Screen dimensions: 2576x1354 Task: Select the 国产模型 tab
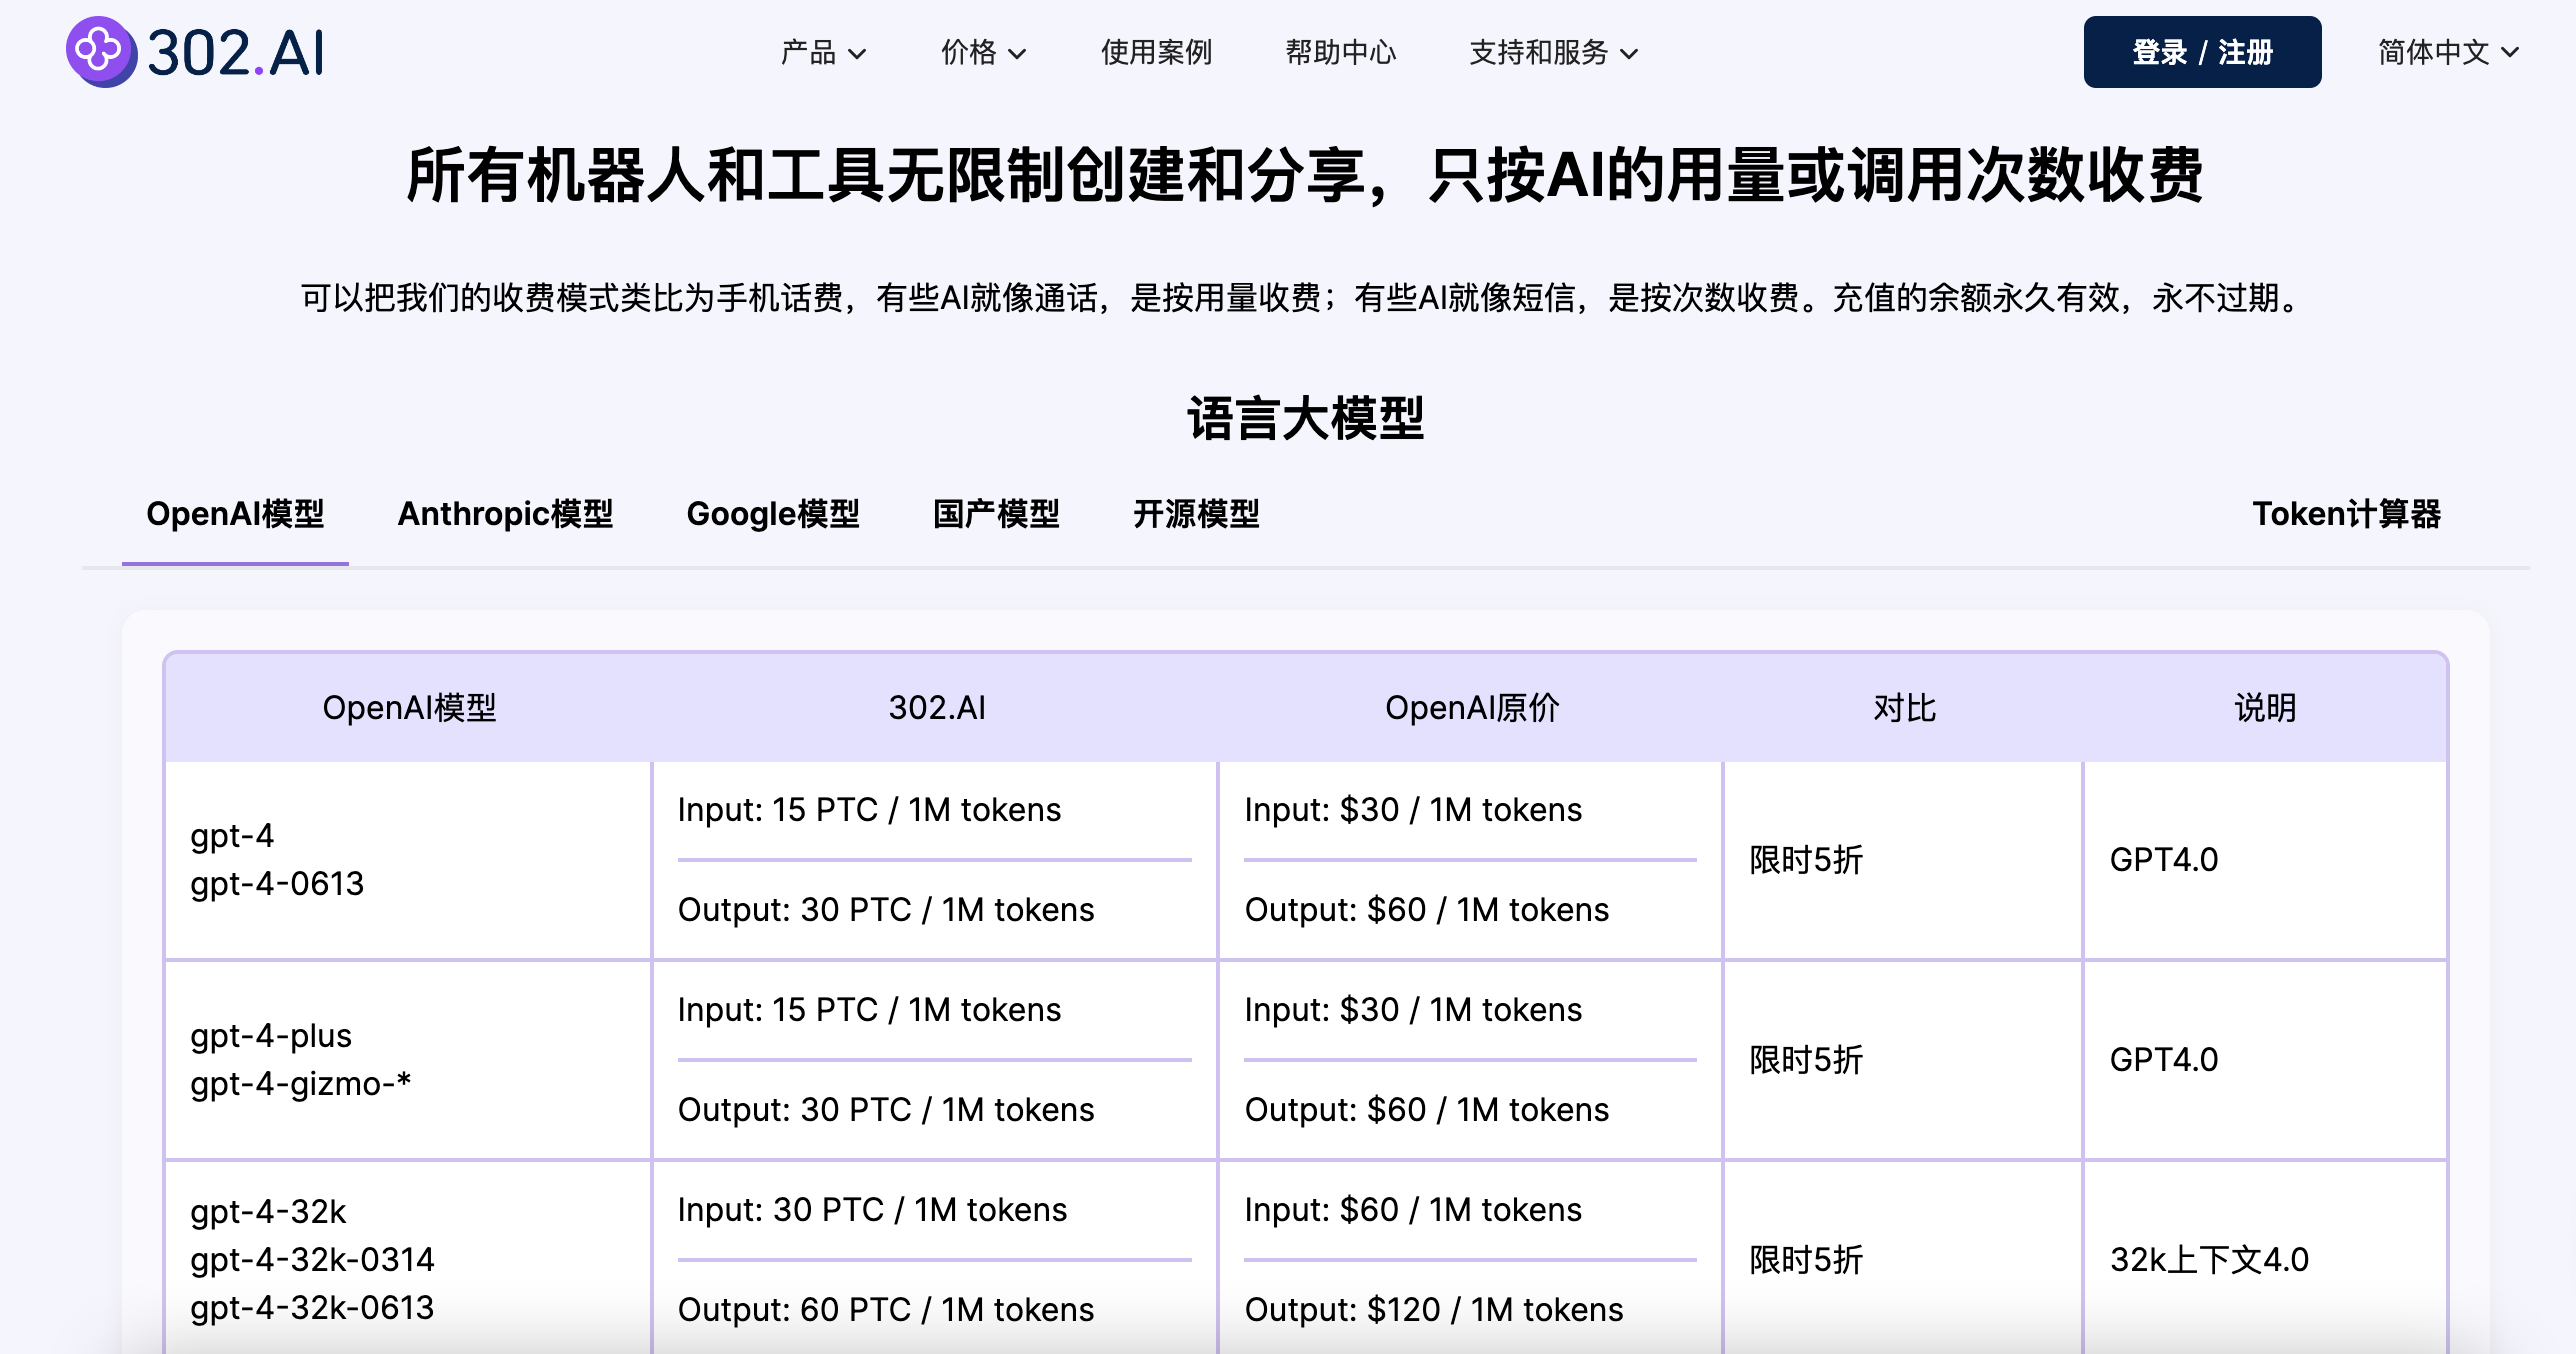point(997,514)
